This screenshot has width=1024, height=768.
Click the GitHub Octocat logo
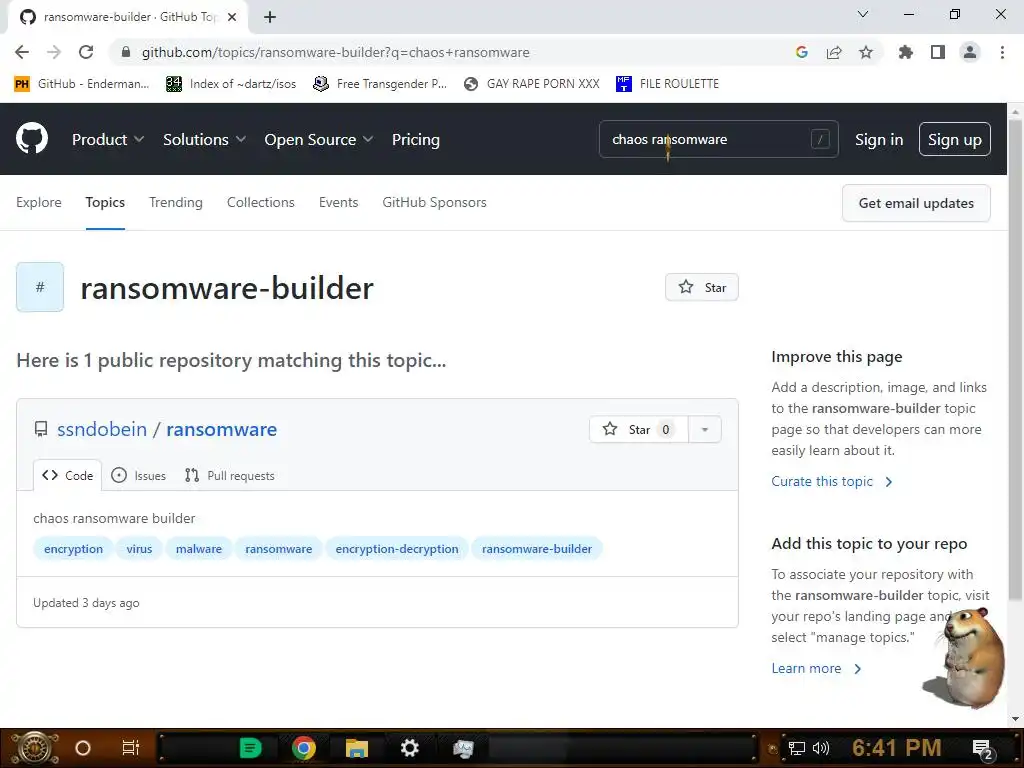click(32, 138)
